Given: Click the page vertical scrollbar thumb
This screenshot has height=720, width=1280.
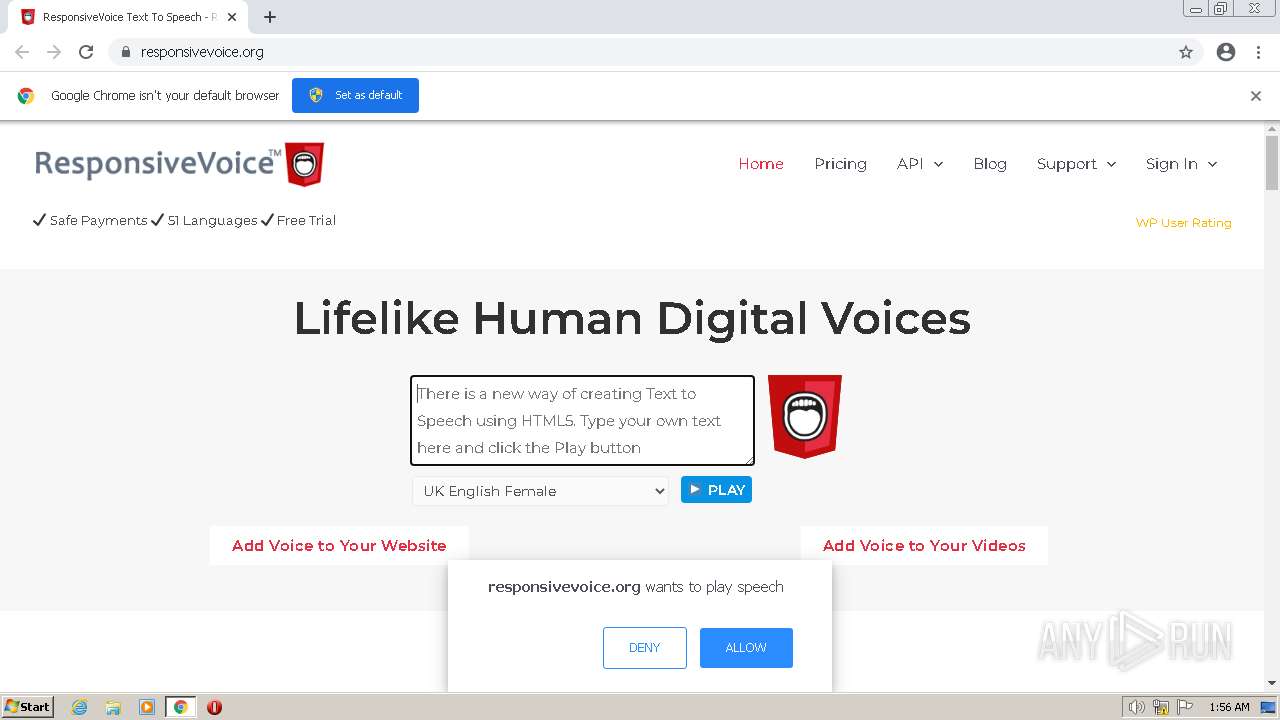Looking at the screenshot, I should (1272, 163).
